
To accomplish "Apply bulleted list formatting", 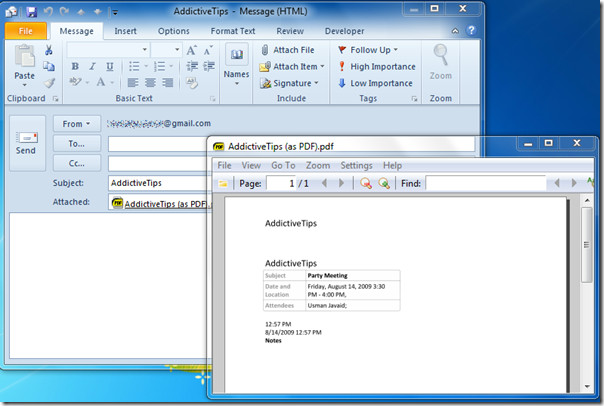I will pos(134,66).
